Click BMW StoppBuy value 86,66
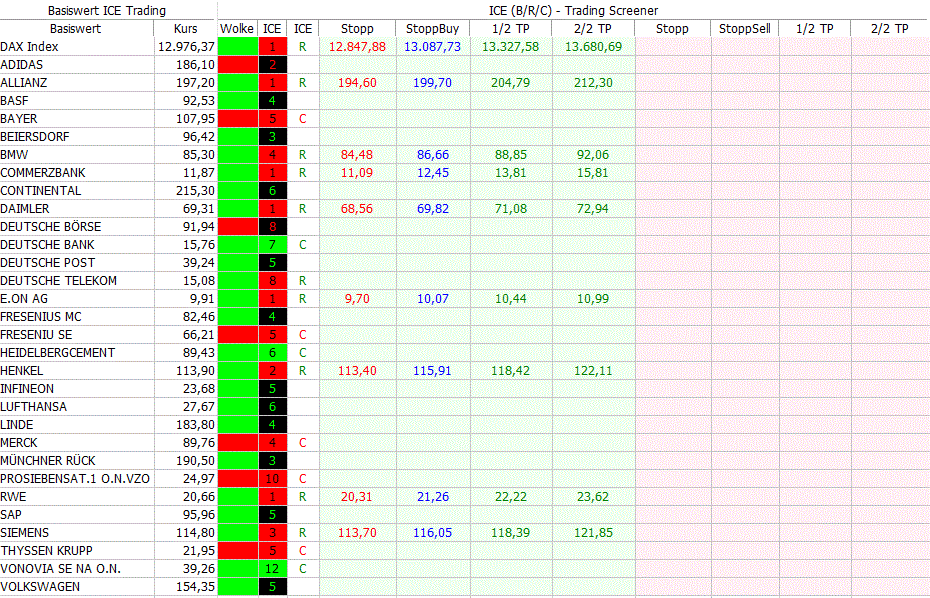 pos(432,155)
